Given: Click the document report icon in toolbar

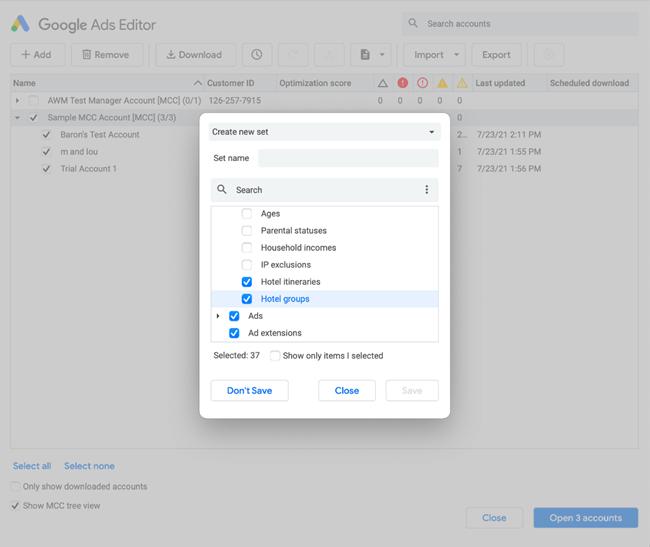Looking at the screenshot, I should pyautogui.click(x=365, y=55).
